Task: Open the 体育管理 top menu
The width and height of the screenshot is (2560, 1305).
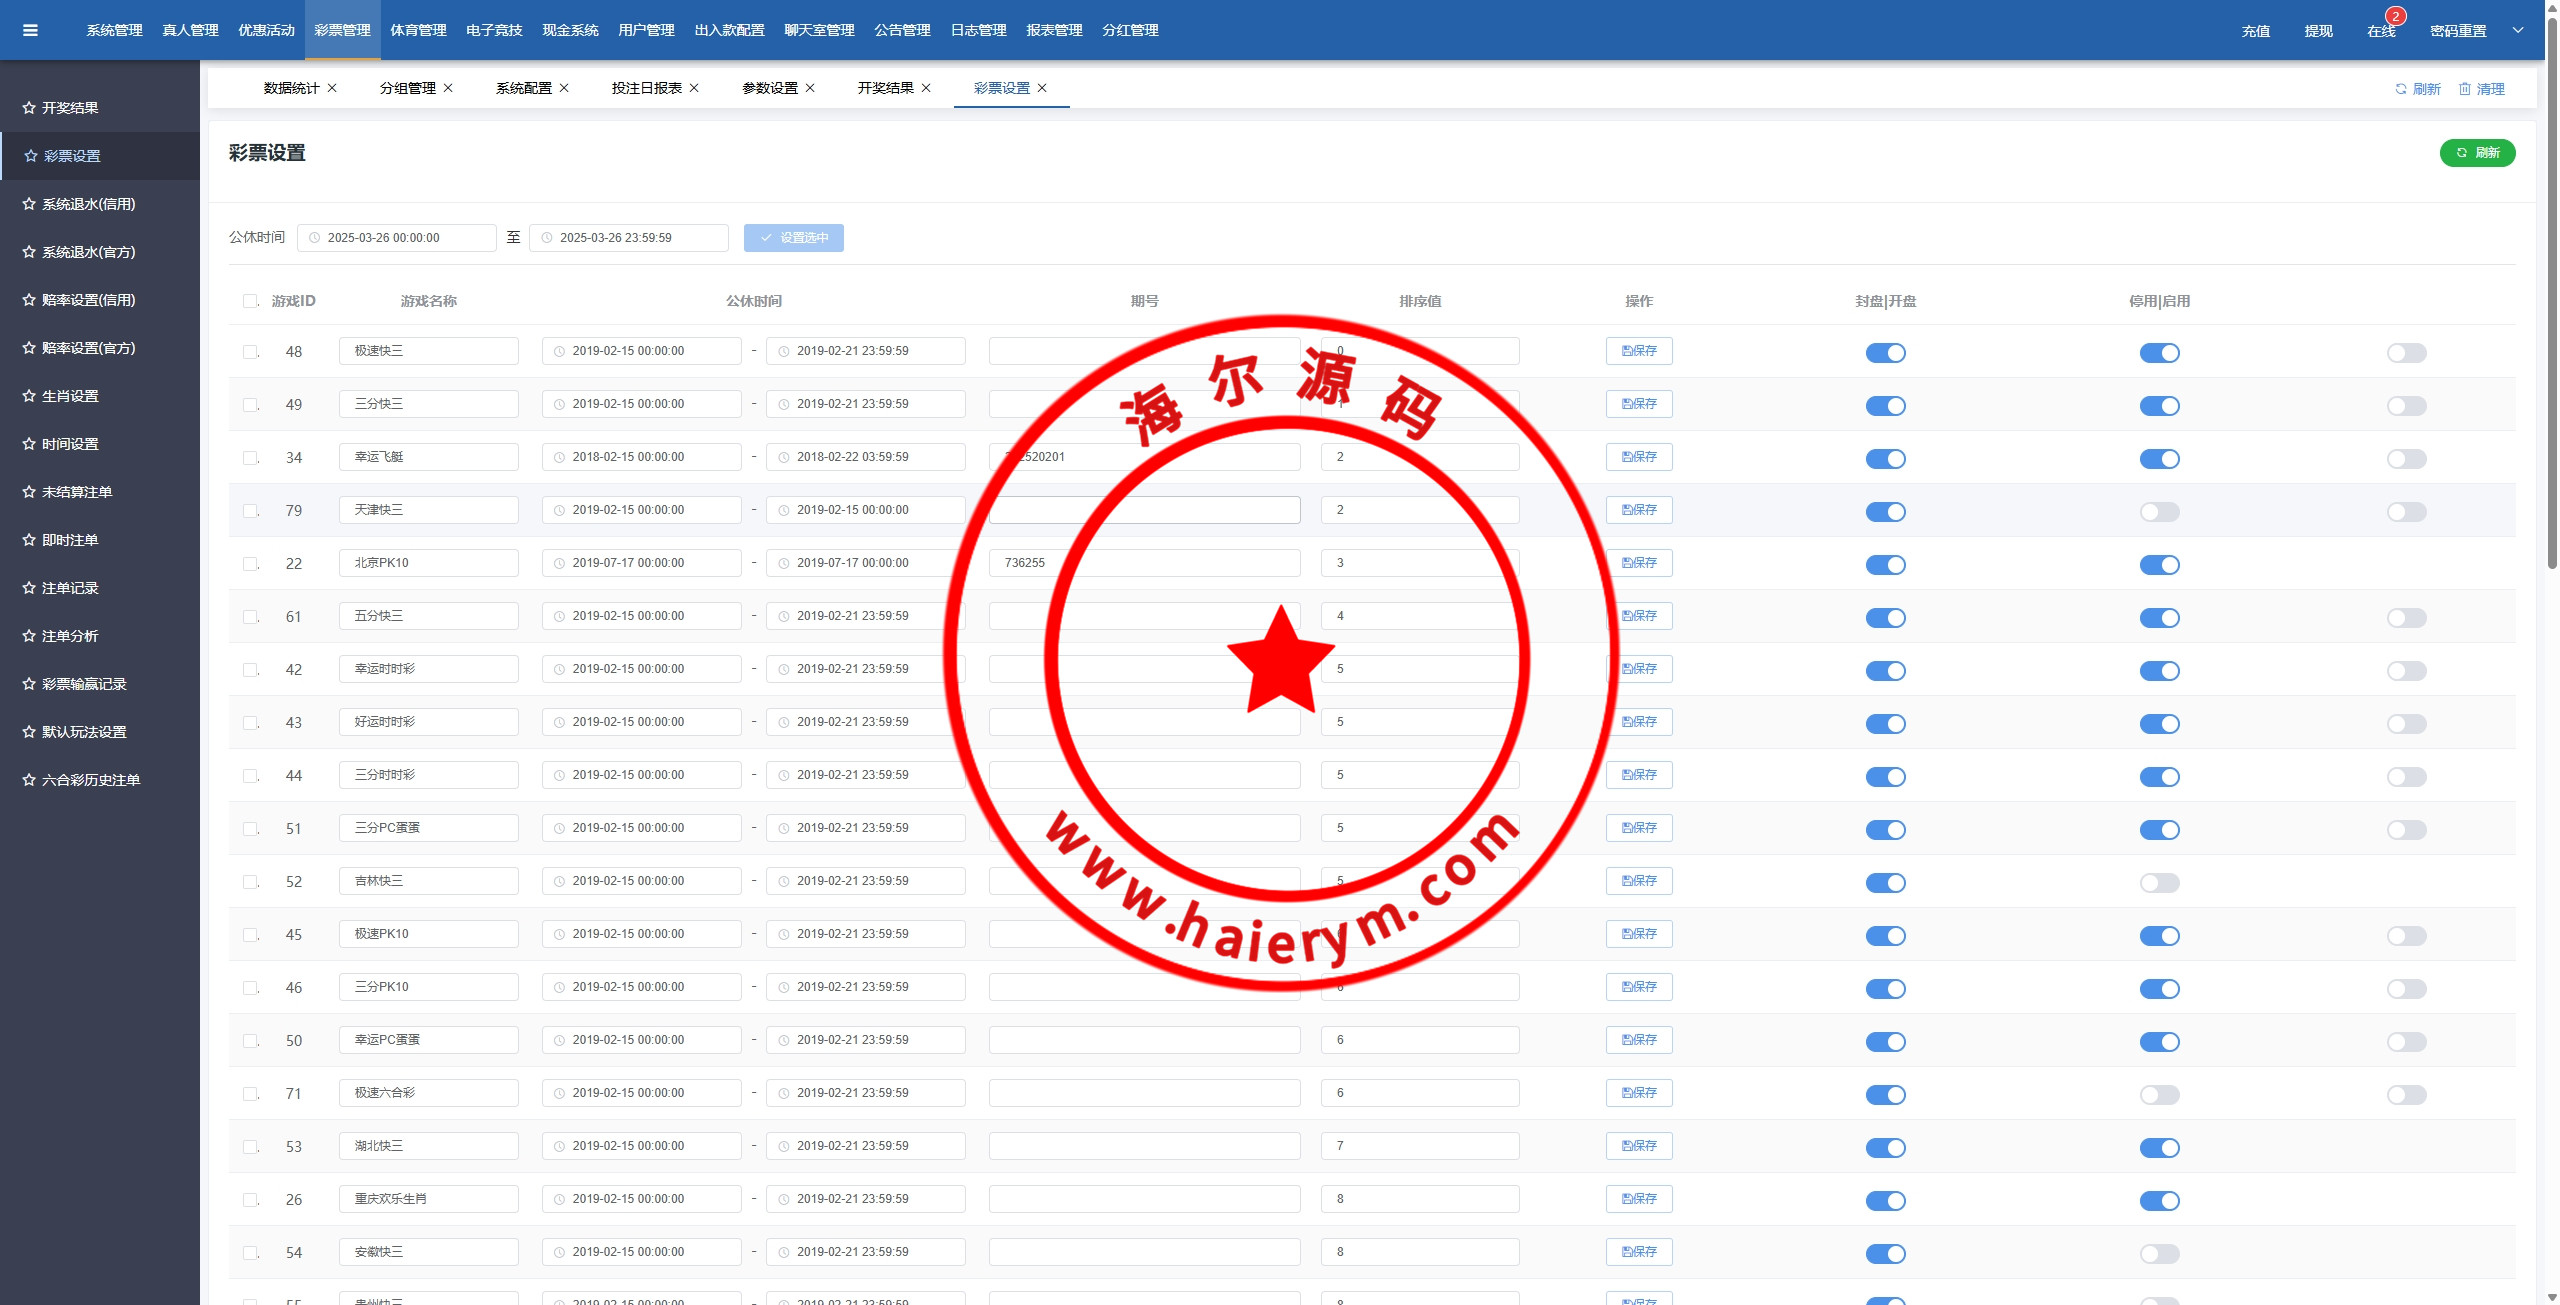Action: pos(418,30)
